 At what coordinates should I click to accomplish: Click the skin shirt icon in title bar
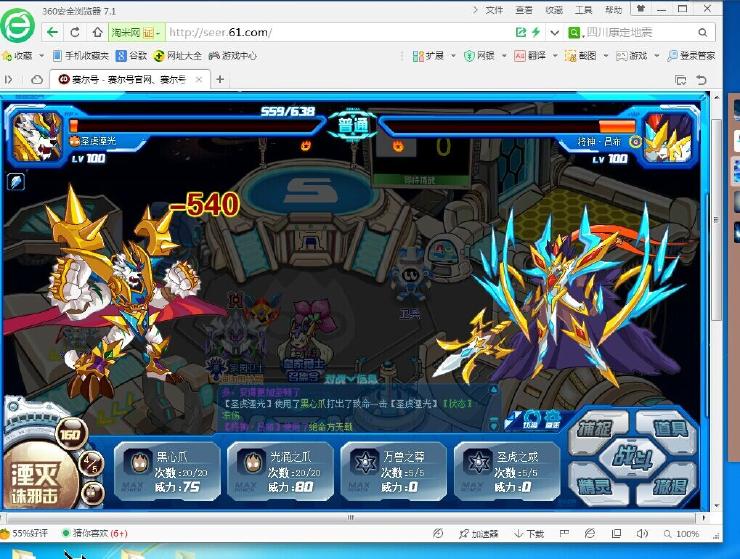(640, 9)
